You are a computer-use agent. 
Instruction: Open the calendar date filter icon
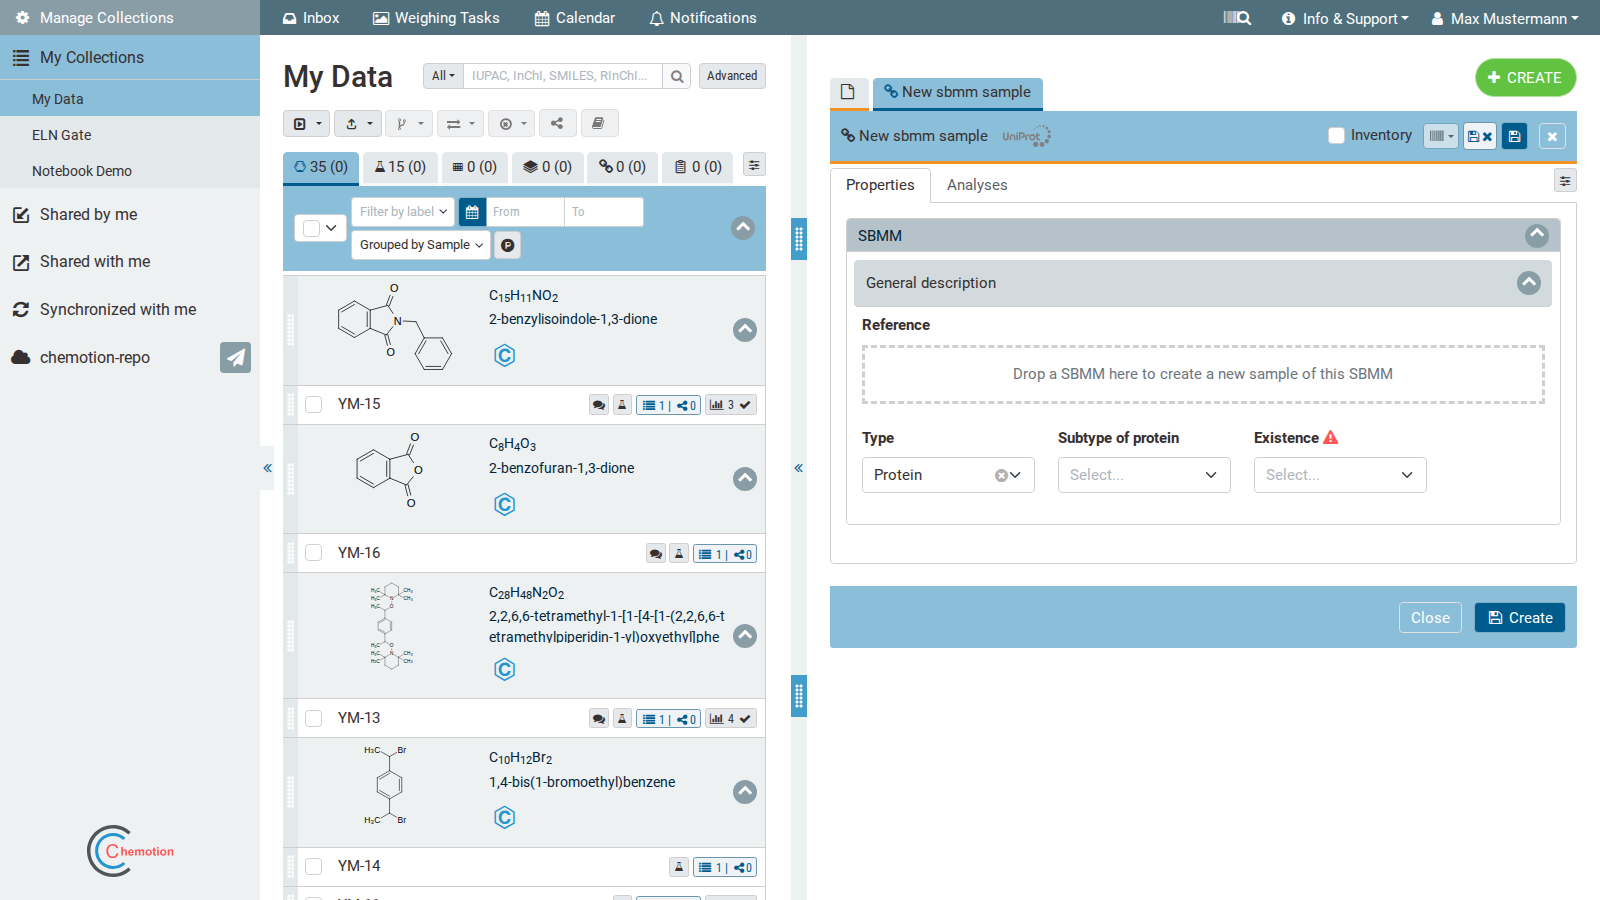click(472, 212)
